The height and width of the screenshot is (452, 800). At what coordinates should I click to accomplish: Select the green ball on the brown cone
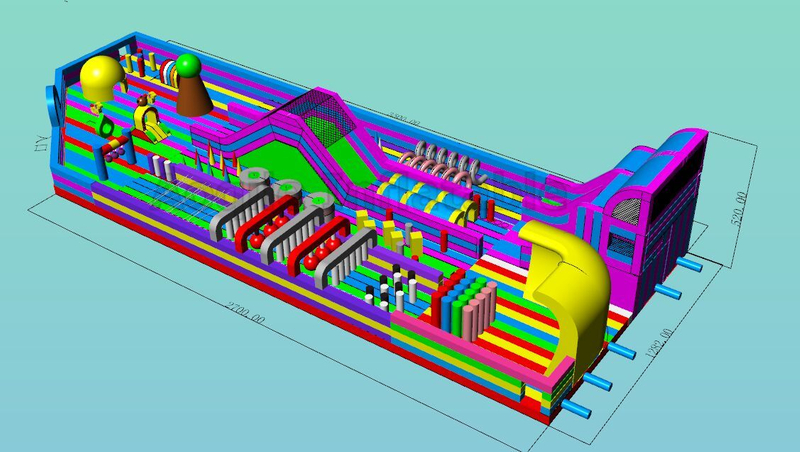[x=189, y=68]
